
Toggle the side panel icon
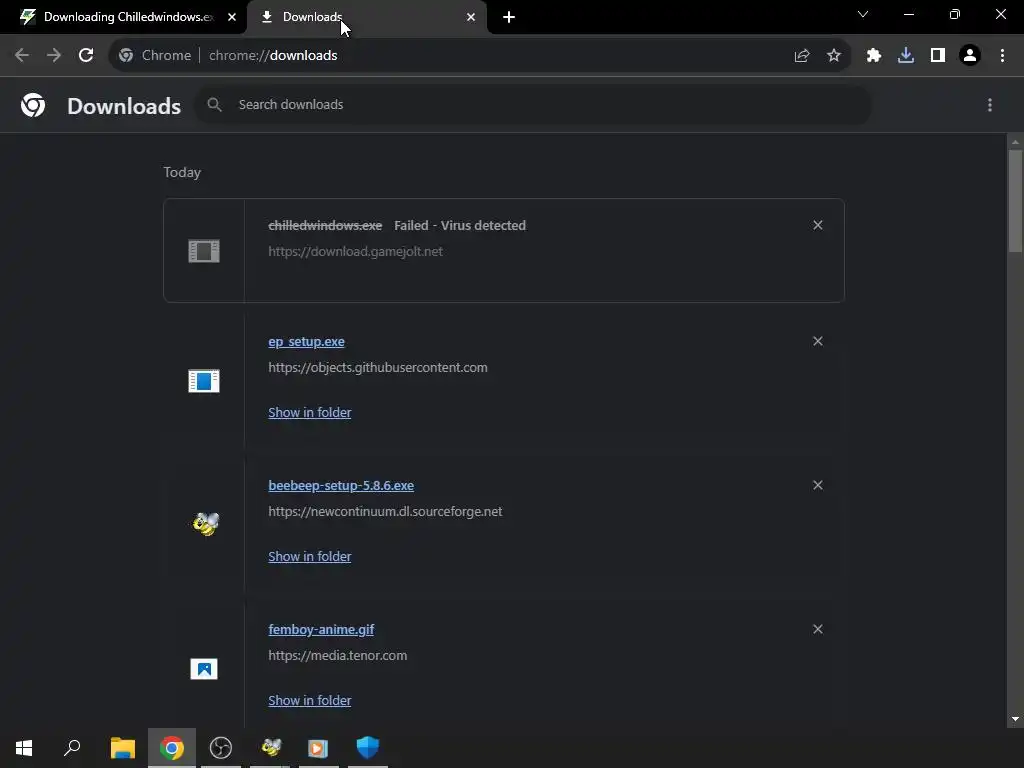point(938,56)
